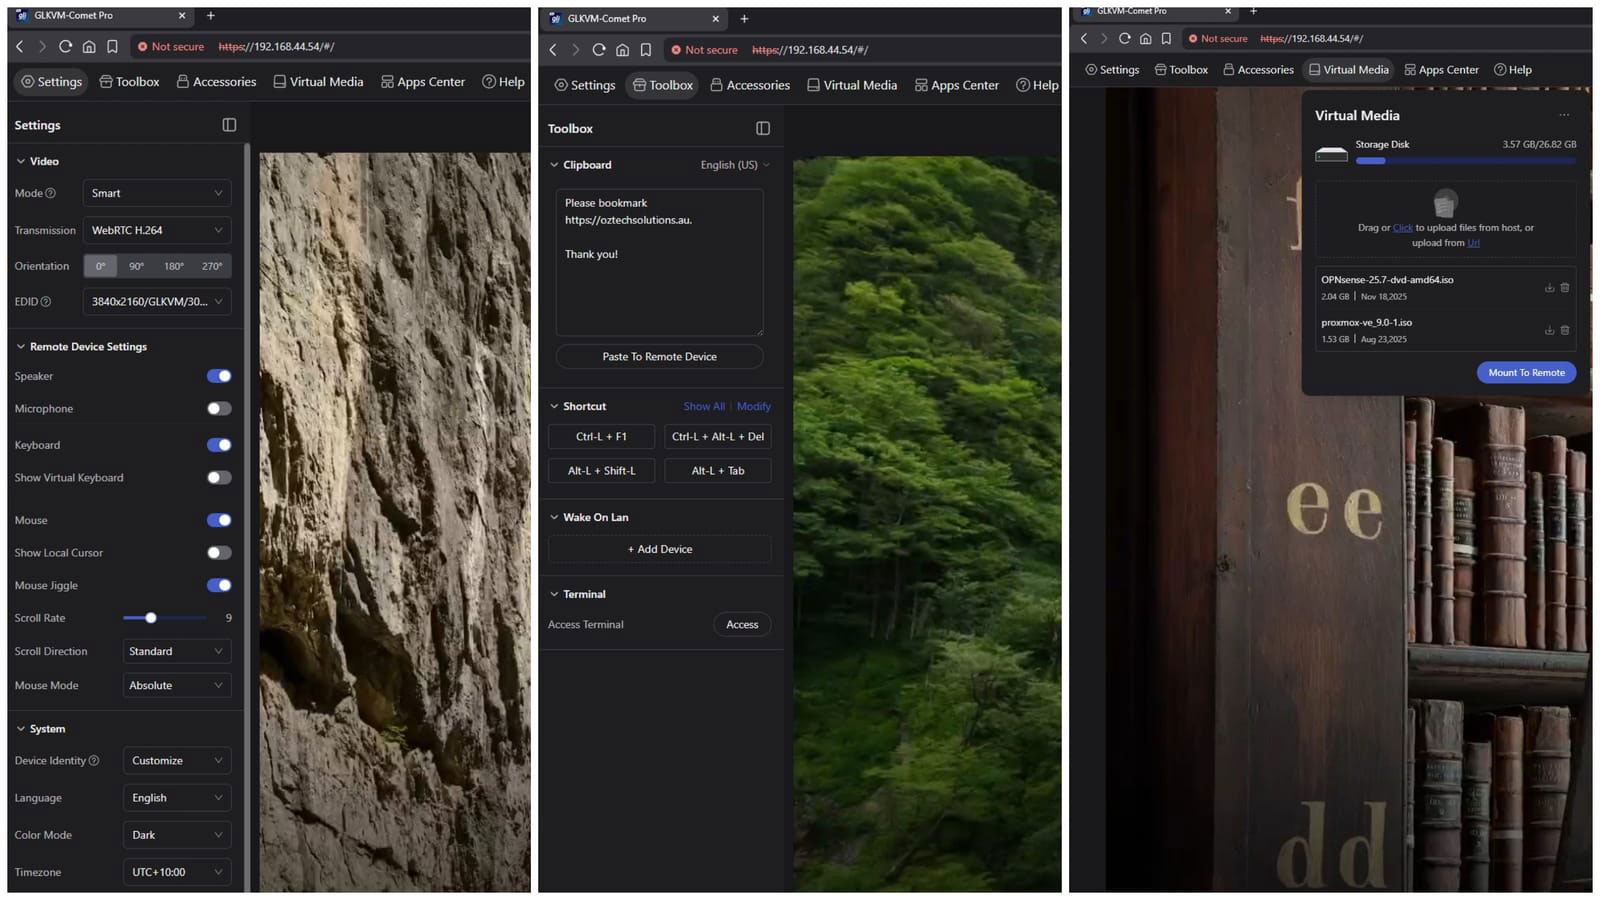Collapse the Wake On Lan section
The width and height of the screenshot is (1600, 900).
coord(554,517)
